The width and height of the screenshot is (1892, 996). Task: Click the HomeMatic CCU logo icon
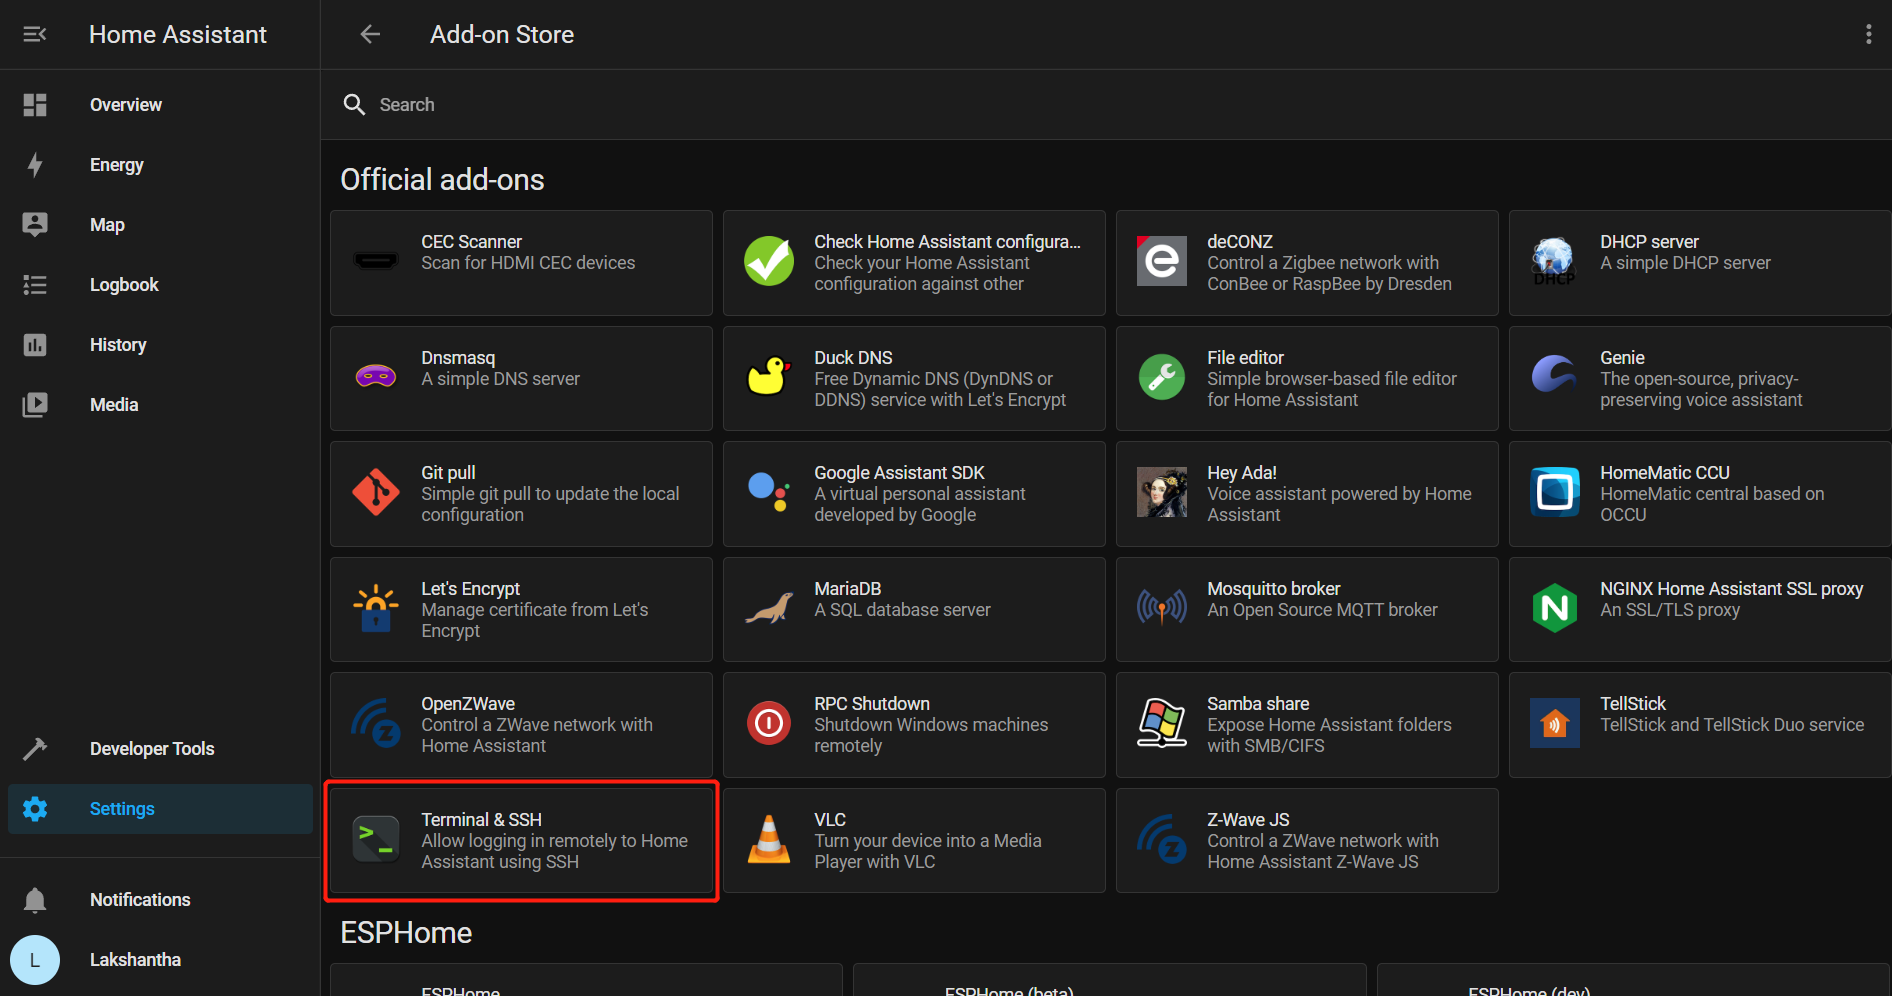click(x=1555, y=492)
